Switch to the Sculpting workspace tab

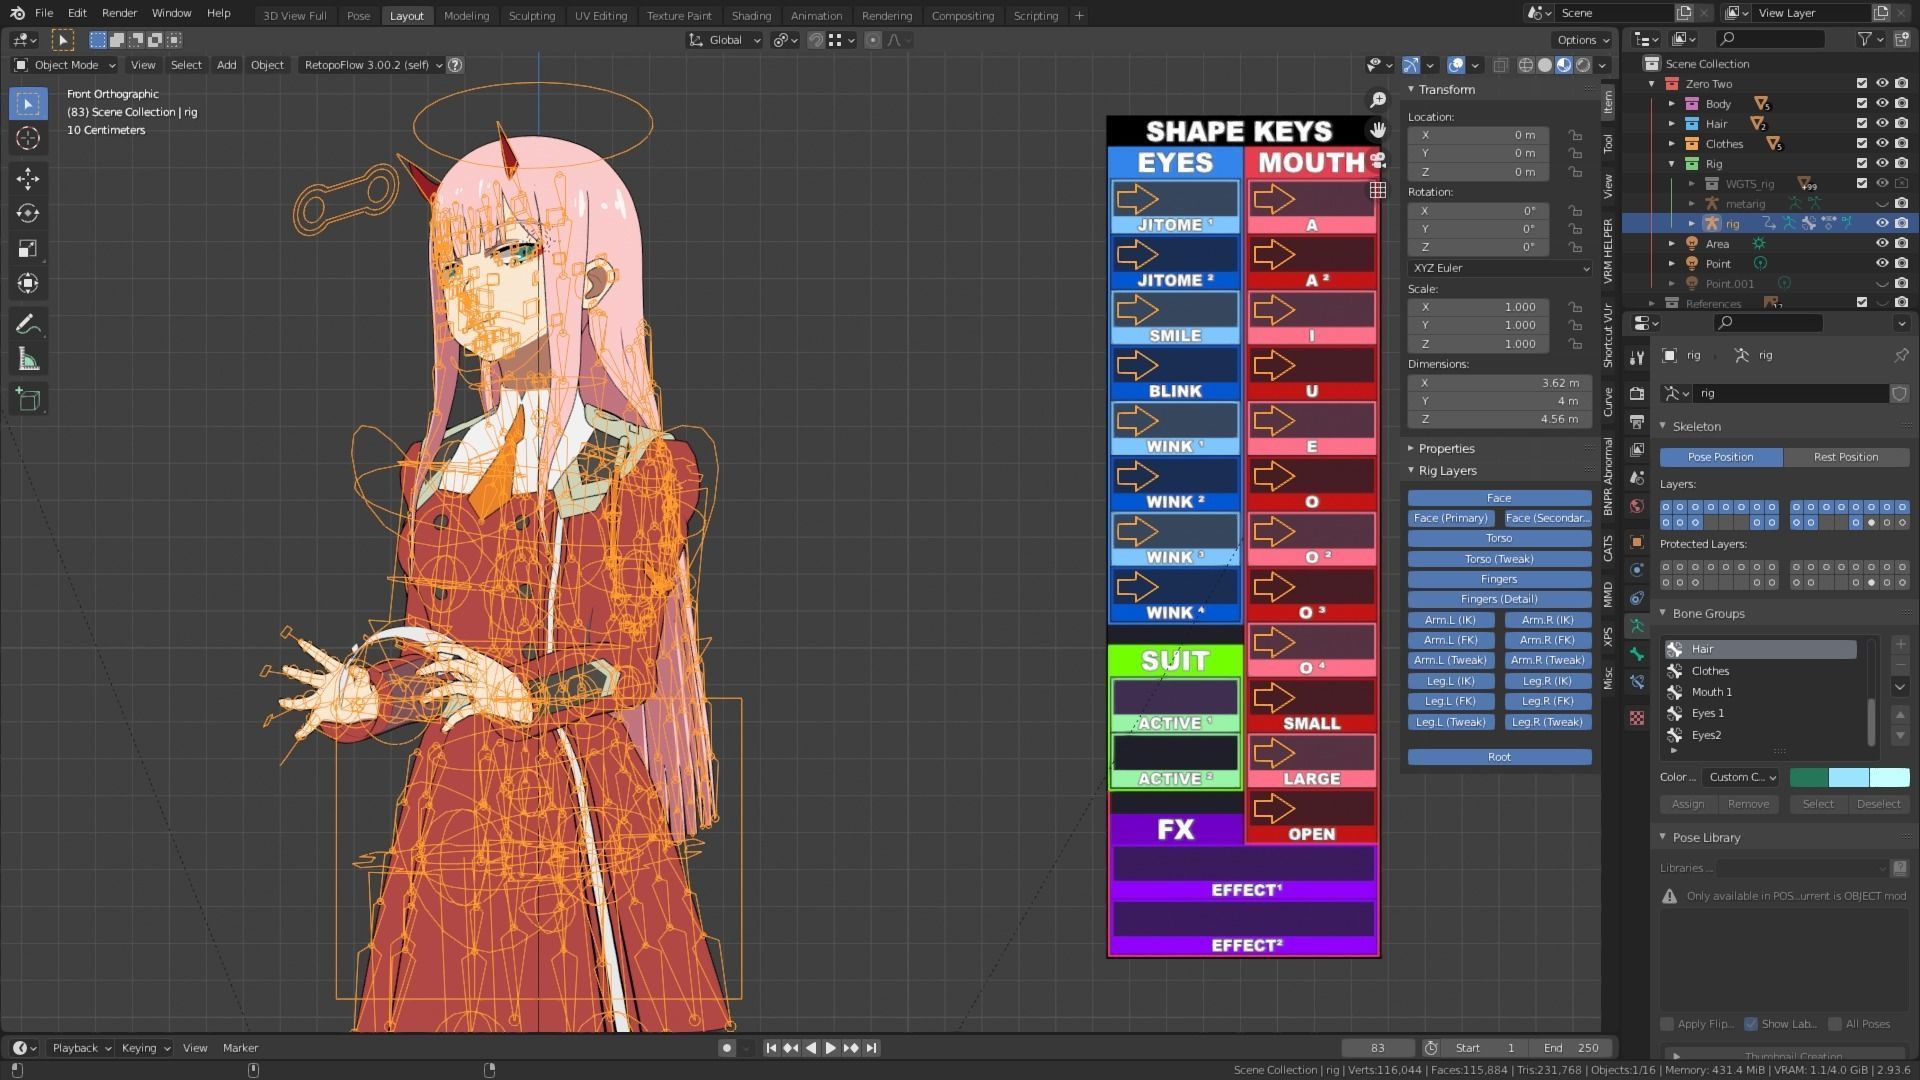point(531,15)
